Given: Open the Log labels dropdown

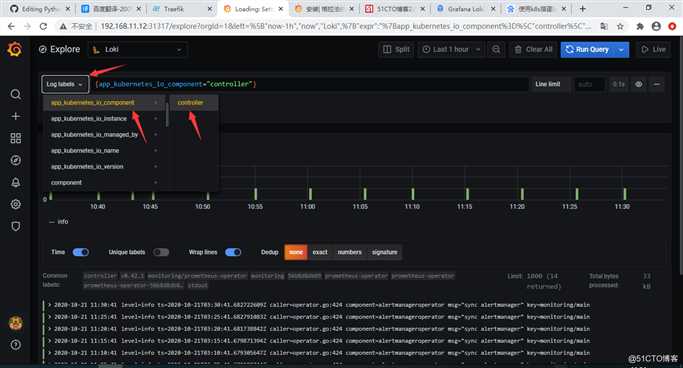Looking at the screenshot, I should [x=65, y=84].
